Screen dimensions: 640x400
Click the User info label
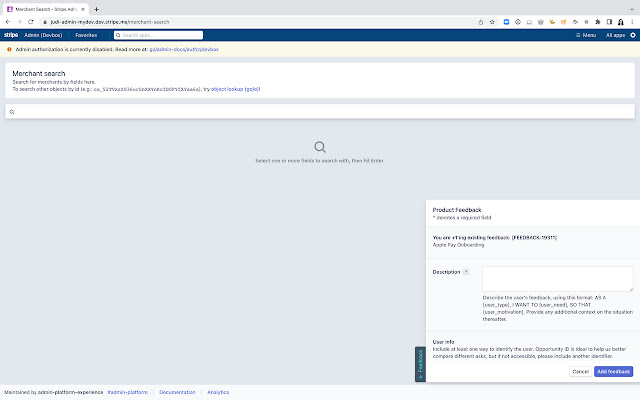tap(443, 342)
